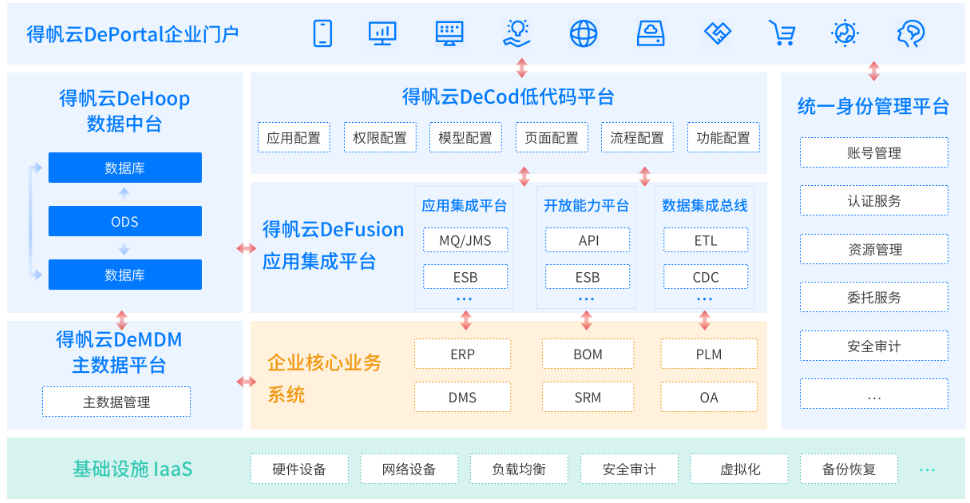Click the 网络设备 box
Screen dimensions: 970x503
tap(409, 469)
